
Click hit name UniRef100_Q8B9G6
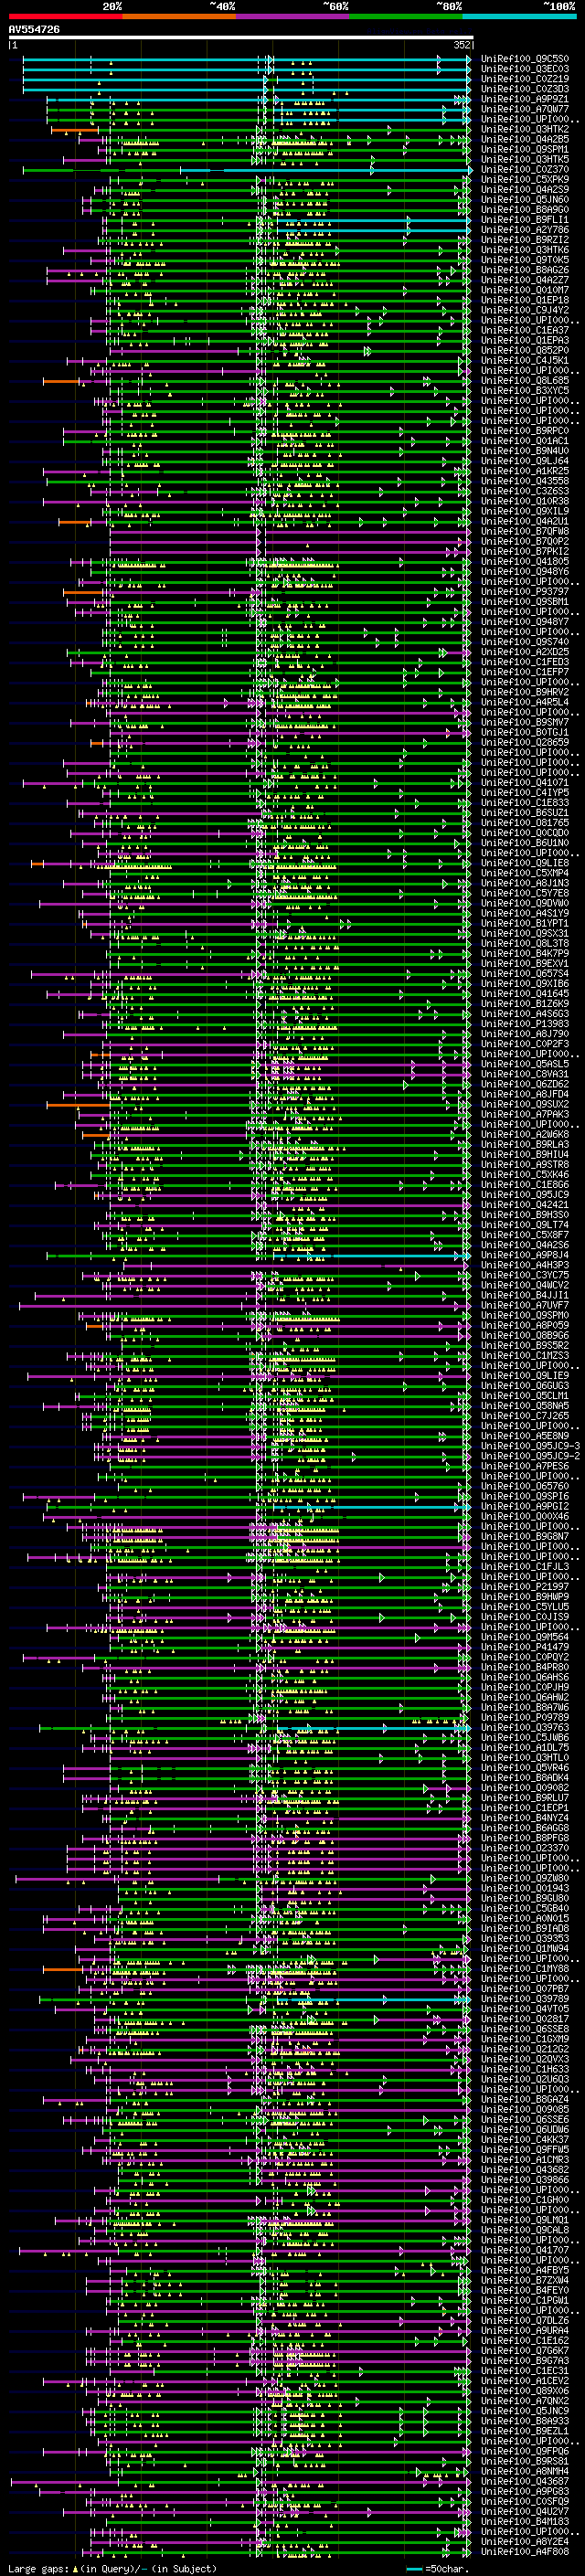(x=525, y=1335)
